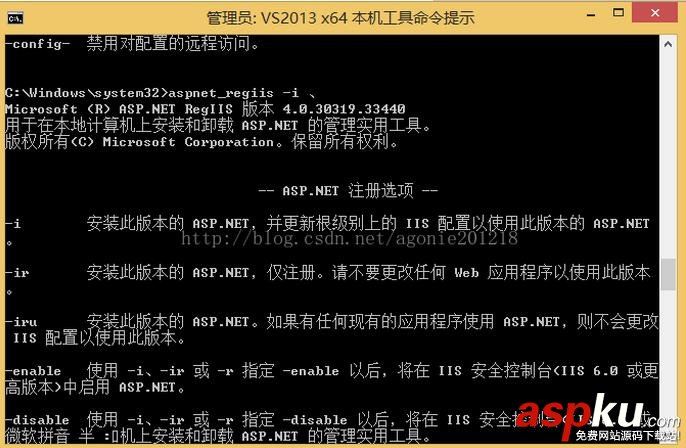Maximize the command prompt window

(x=618, y=13)
